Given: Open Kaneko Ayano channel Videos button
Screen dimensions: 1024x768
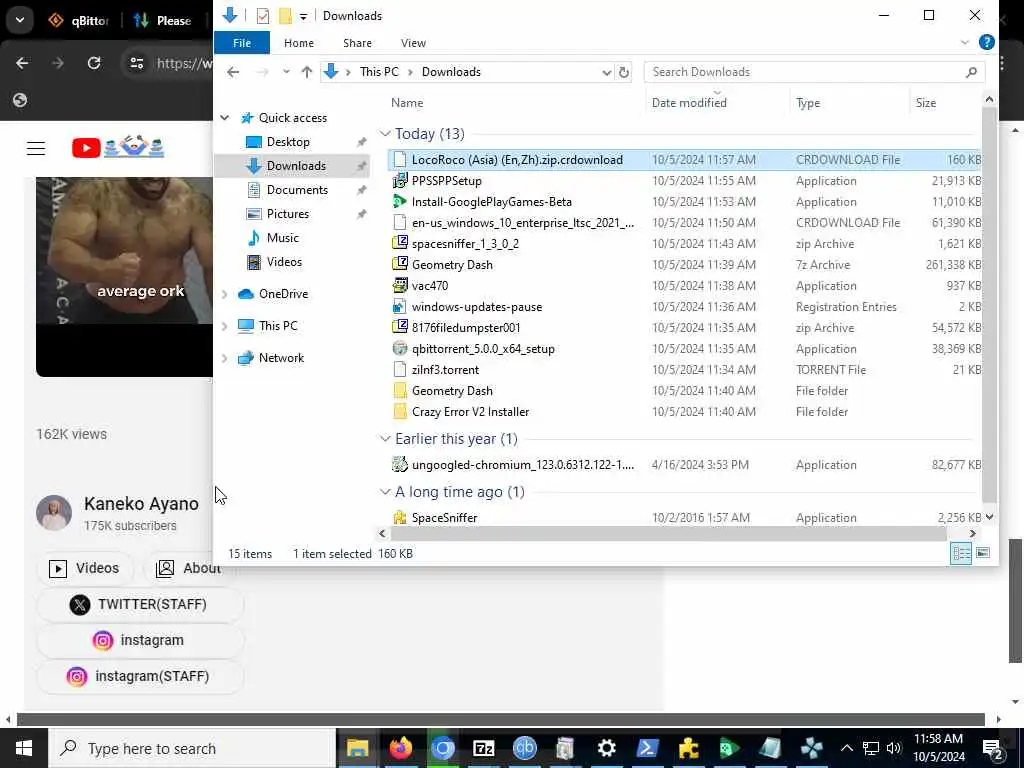Looking at the screenshot, I should [85, 568].
